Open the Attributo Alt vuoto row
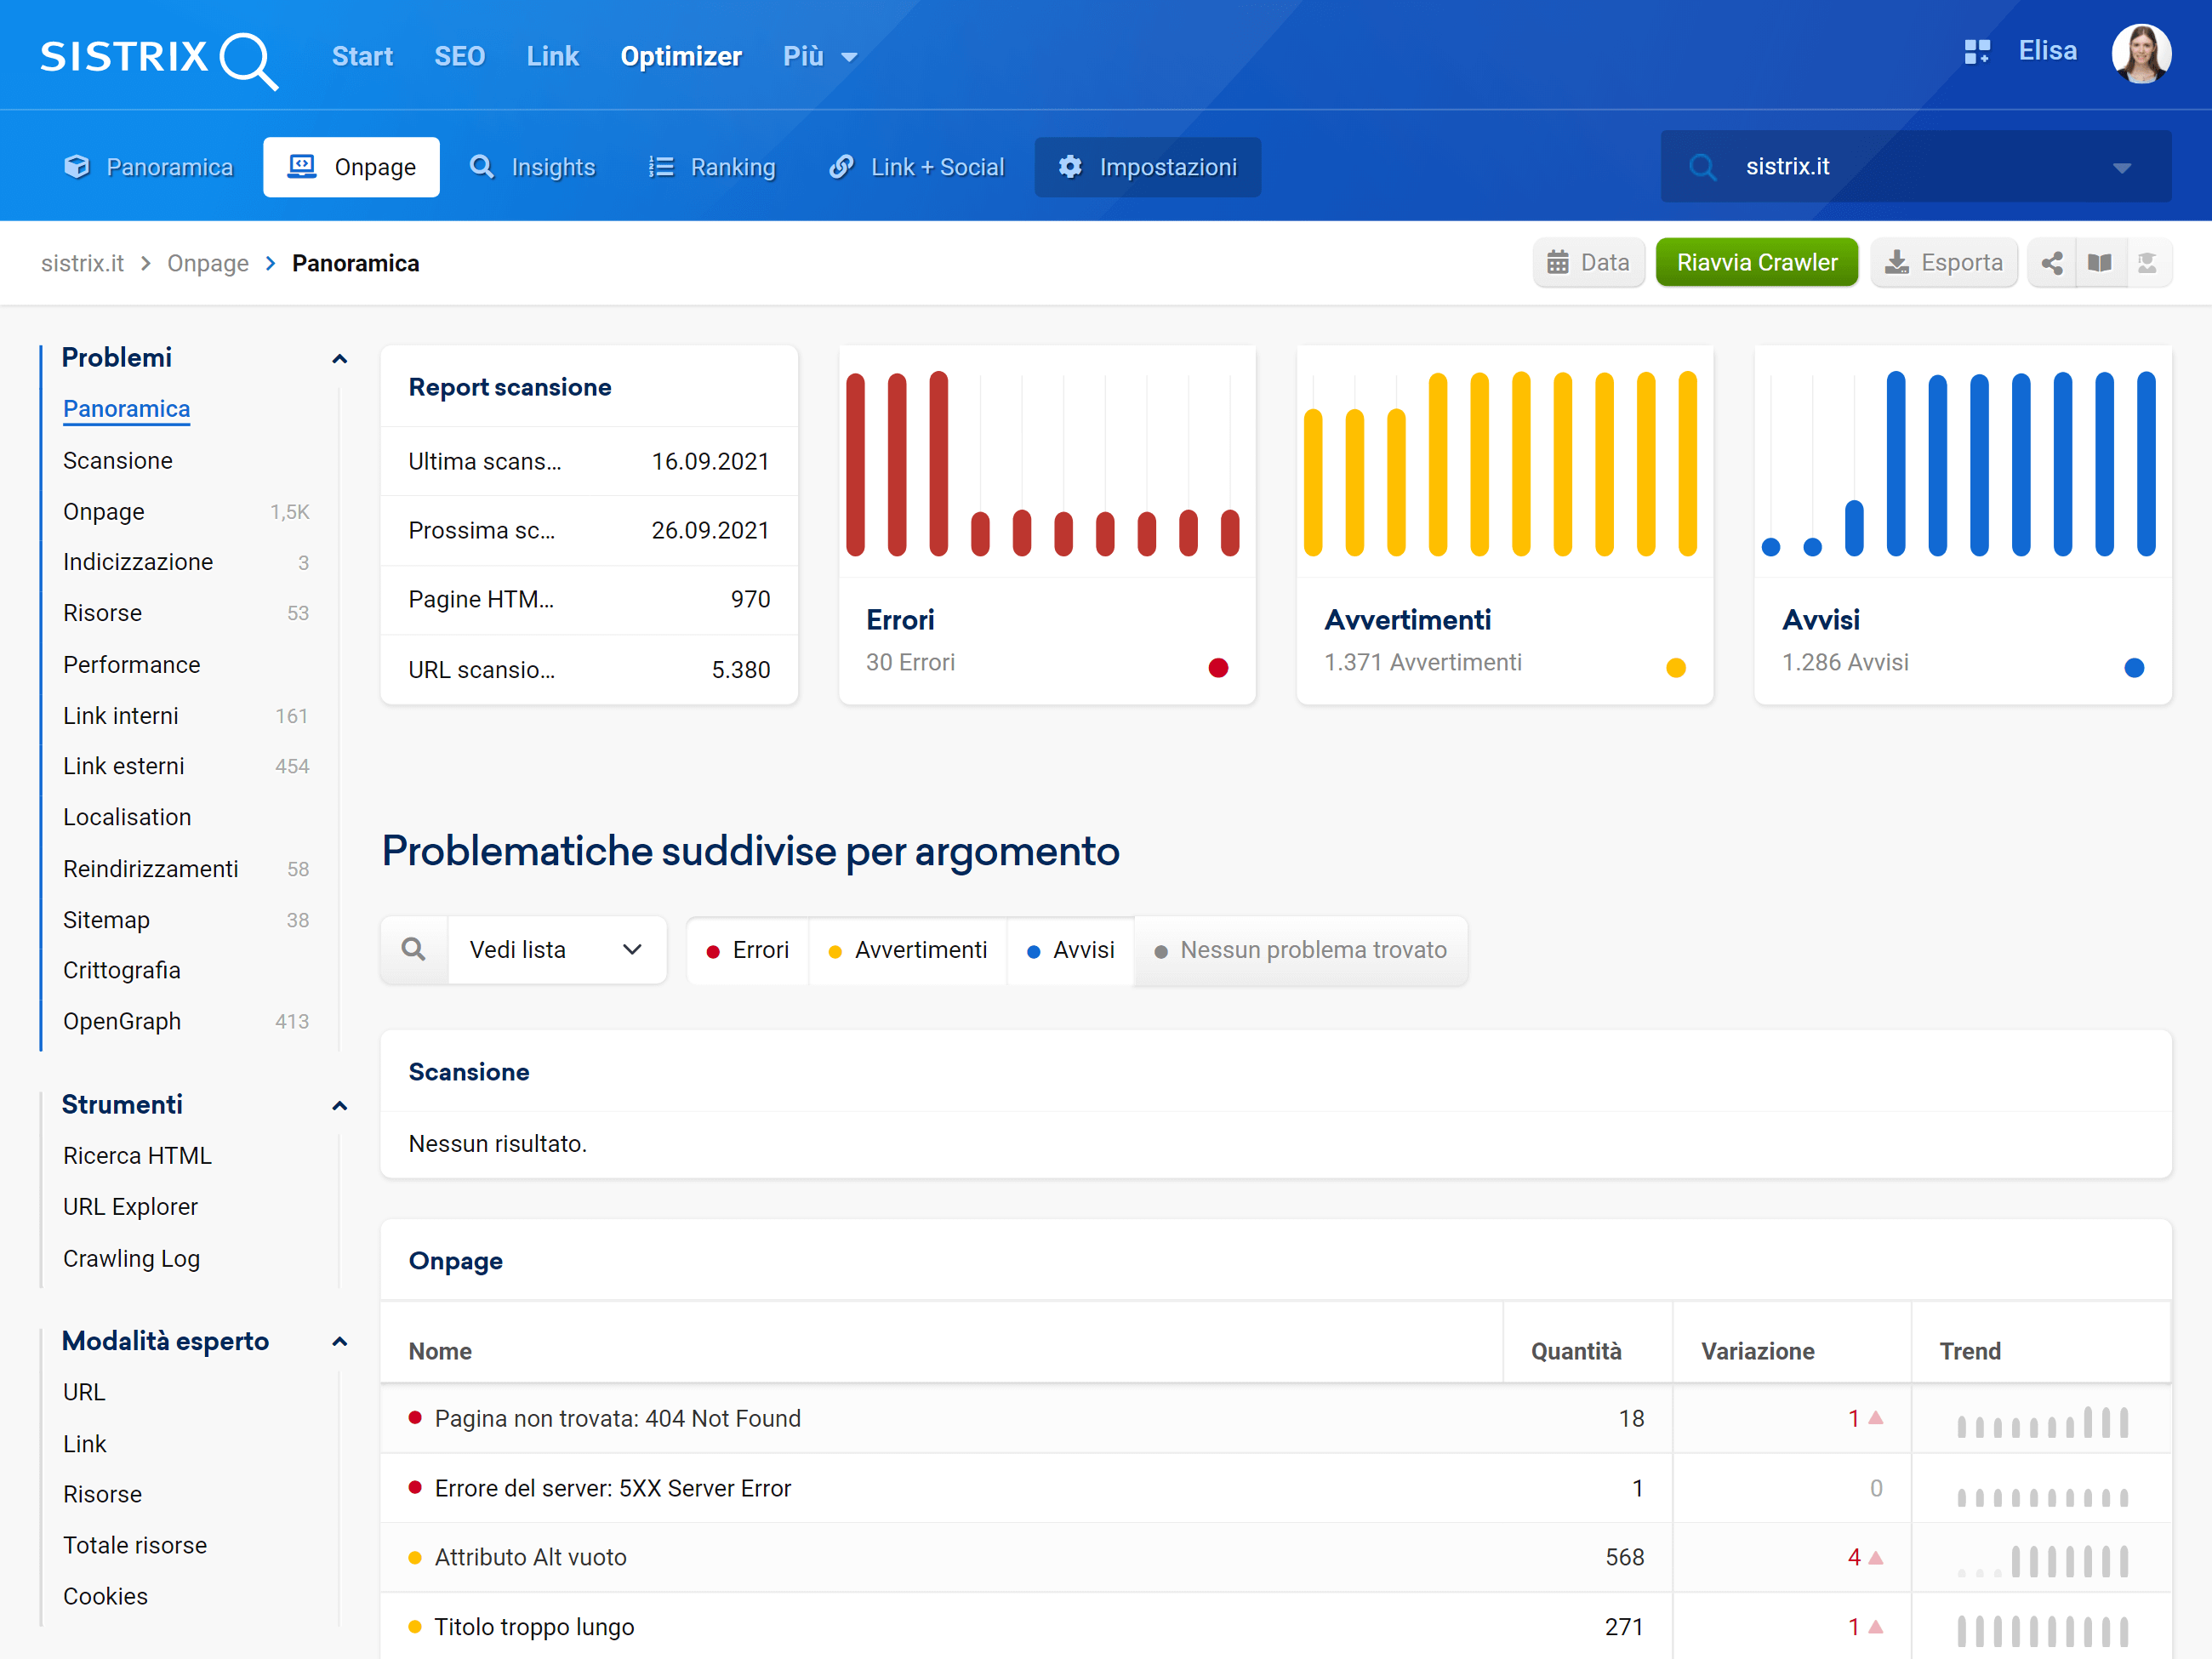 tap(1275, 1557)
